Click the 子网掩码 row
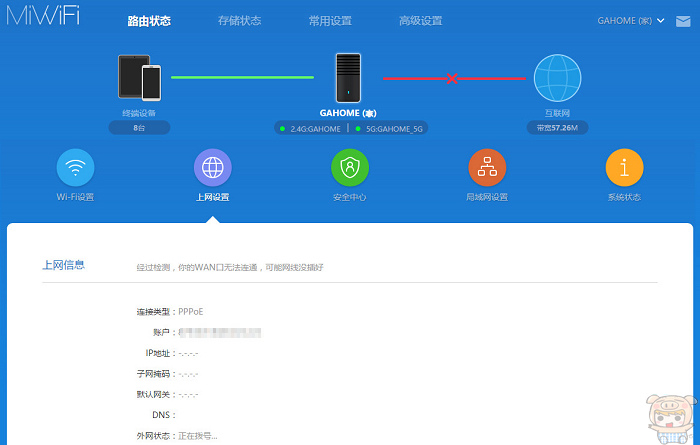Viewport: 700px width, 445px height. pos(167,374)
